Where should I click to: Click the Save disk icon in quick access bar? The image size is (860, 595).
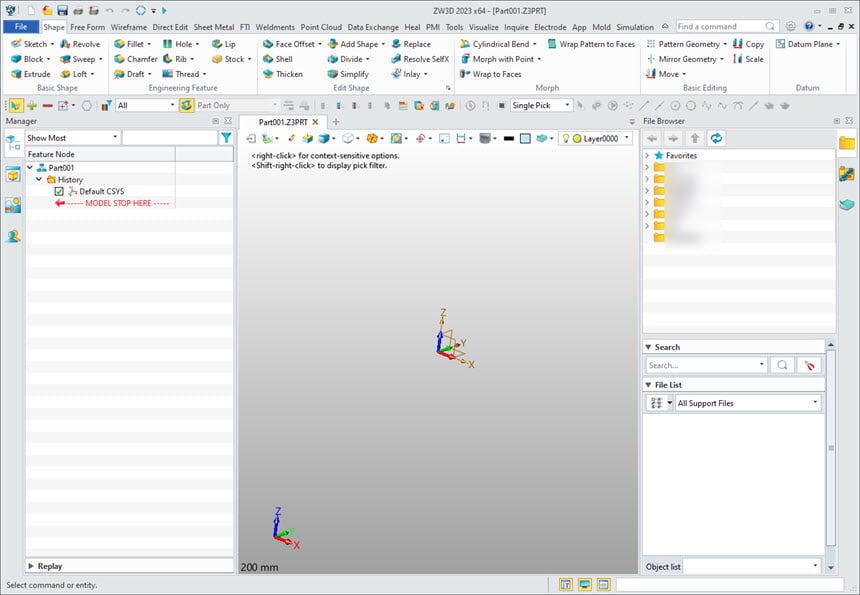pos(62,10)
